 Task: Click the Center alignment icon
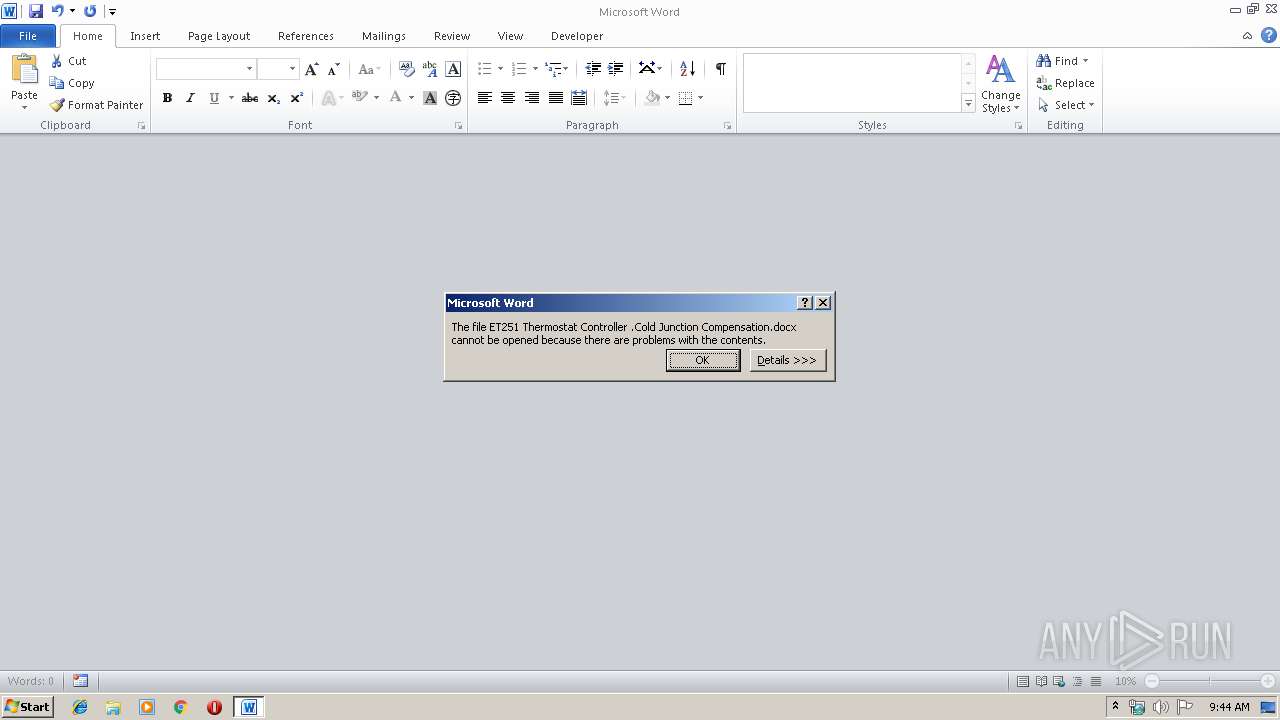[508, 98]
